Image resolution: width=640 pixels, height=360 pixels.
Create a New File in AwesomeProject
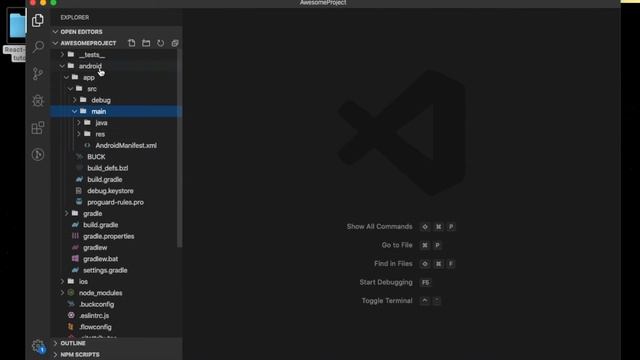131,43
